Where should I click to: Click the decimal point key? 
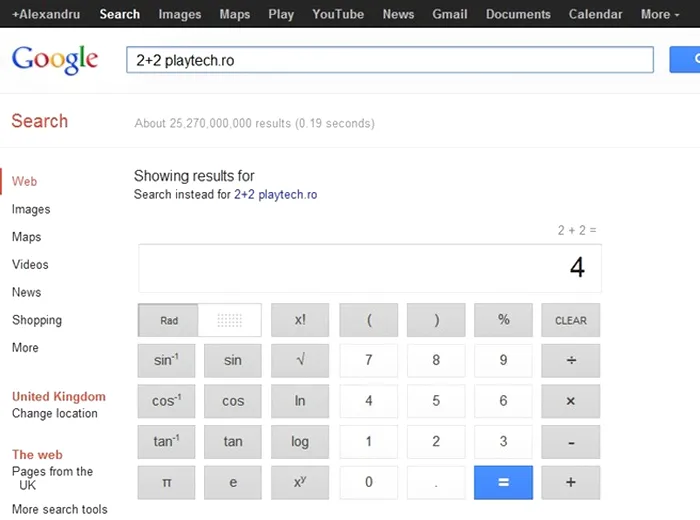[436, 482]
